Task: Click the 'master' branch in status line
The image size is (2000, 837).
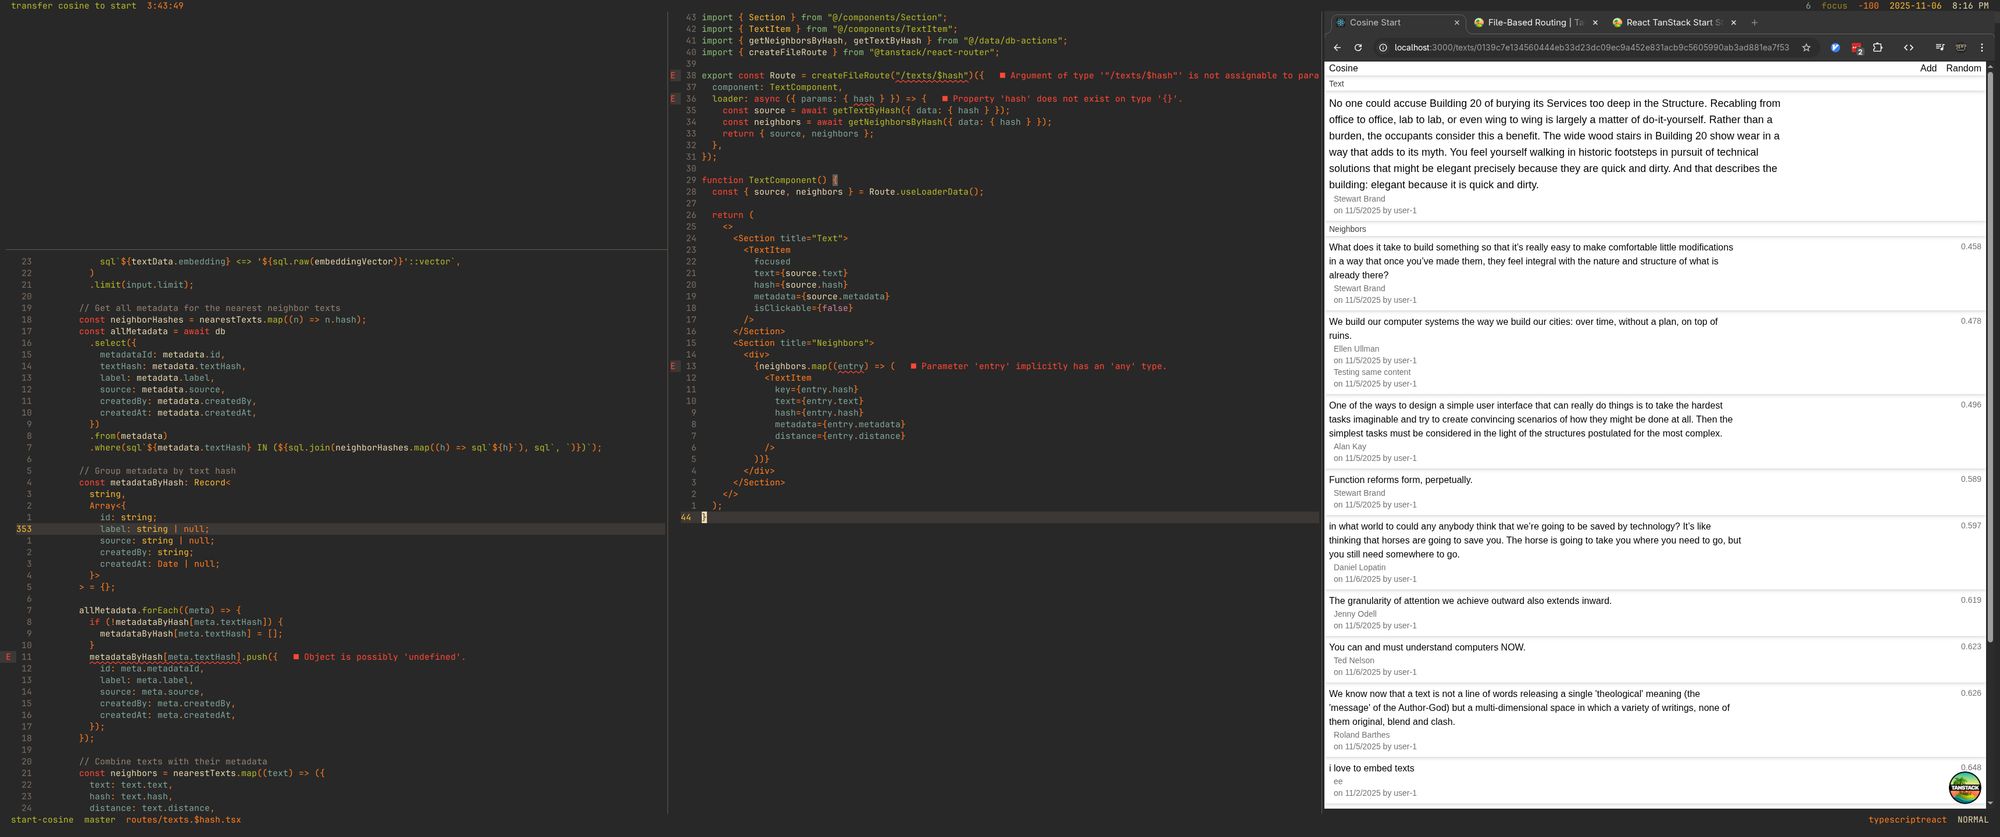Action: click(99, 820)
